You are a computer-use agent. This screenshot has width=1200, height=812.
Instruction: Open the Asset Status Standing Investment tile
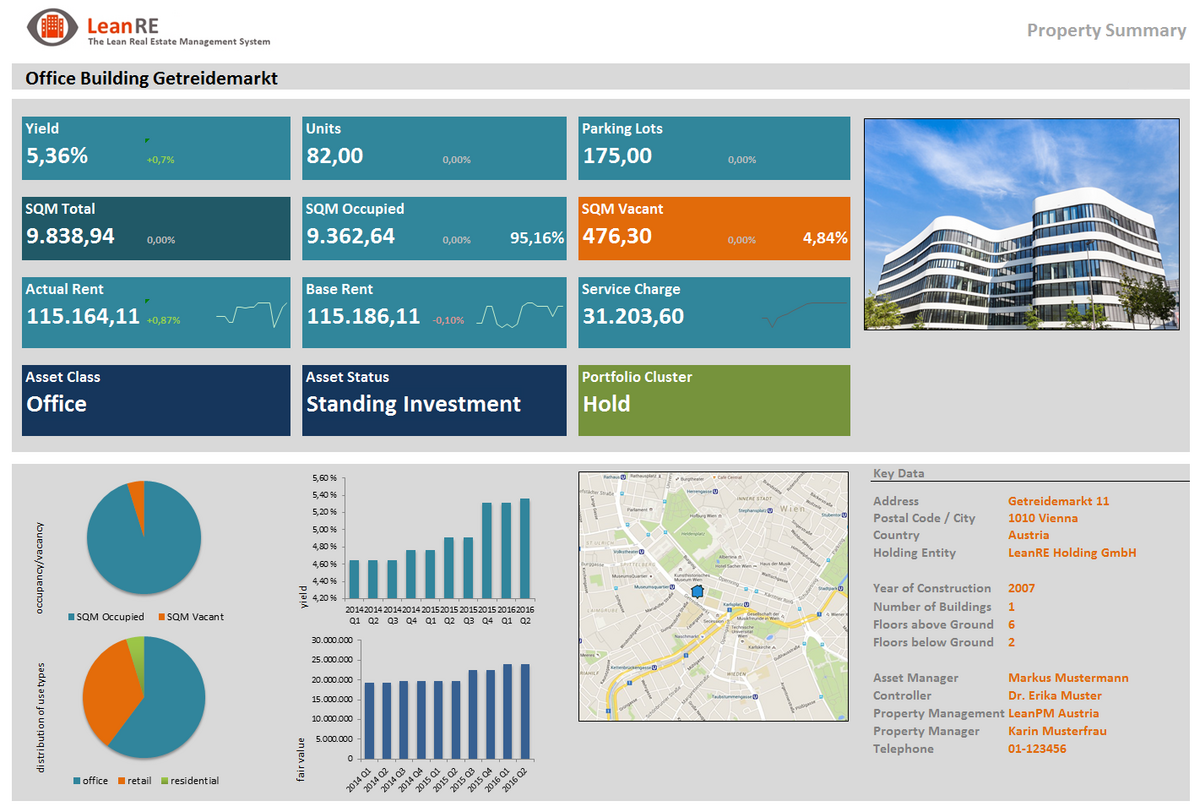tap(434, 400)
